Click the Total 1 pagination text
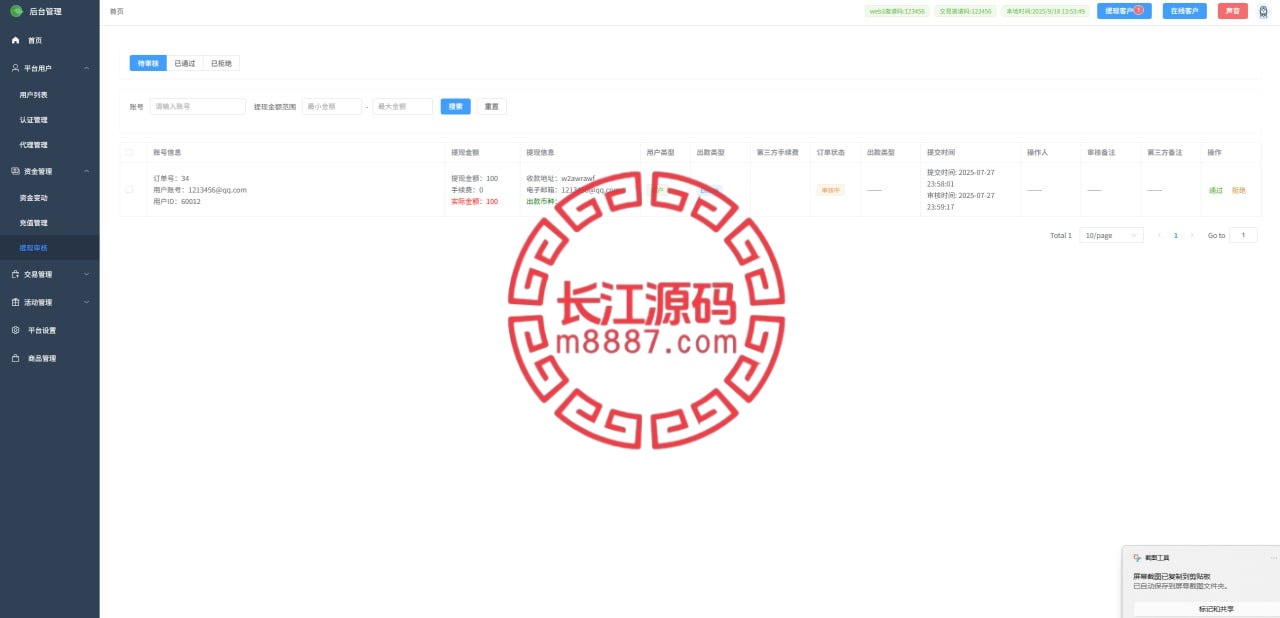The width and height of the screenshot is (1280, 618). (1061, 235)
